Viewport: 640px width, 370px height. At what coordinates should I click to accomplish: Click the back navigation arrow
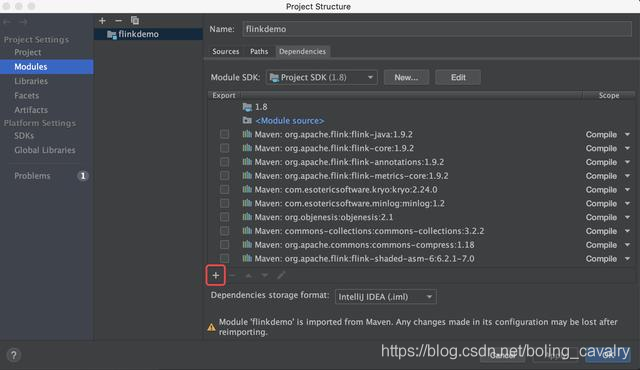(x=7, y=22)
